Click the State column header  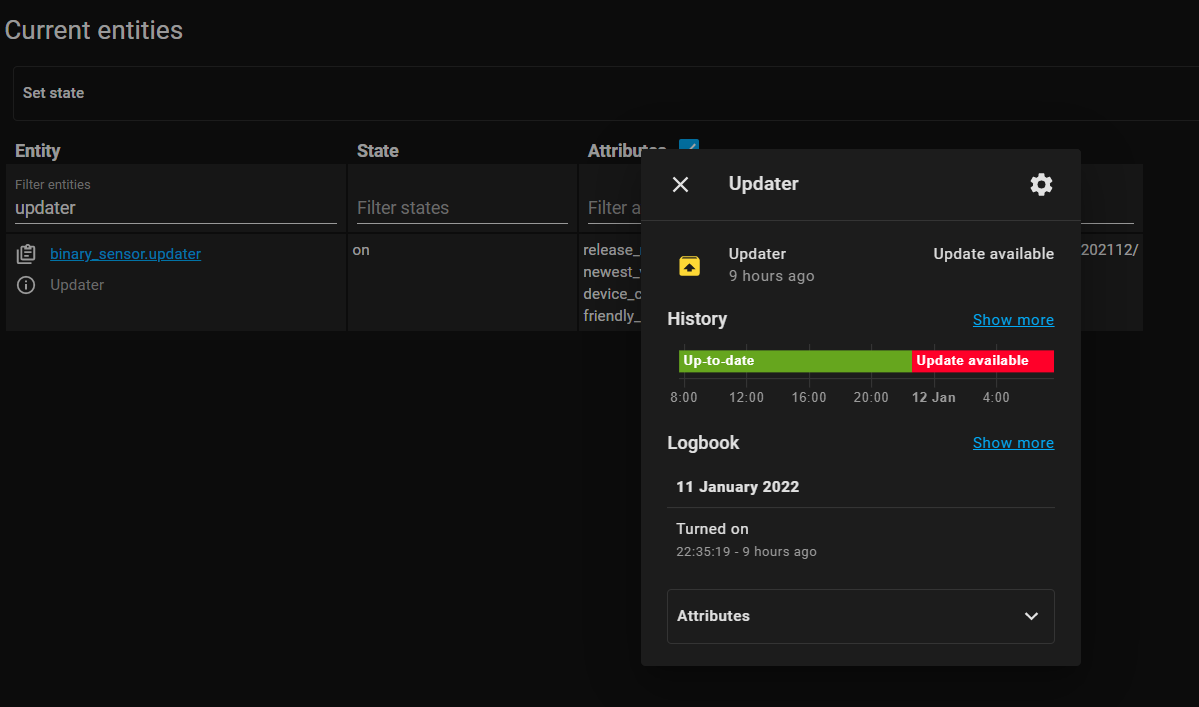[x=377, y=151]
